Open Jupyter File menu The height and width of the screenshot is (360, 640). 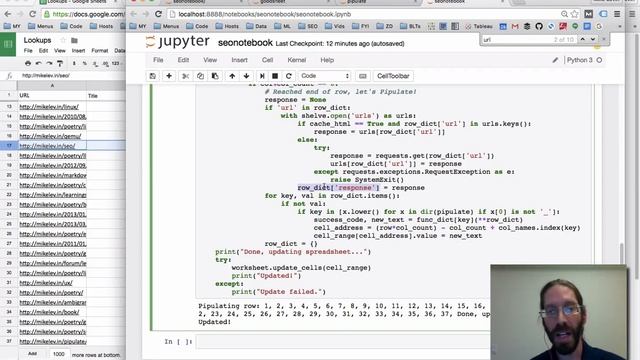[x=158, y=60]
